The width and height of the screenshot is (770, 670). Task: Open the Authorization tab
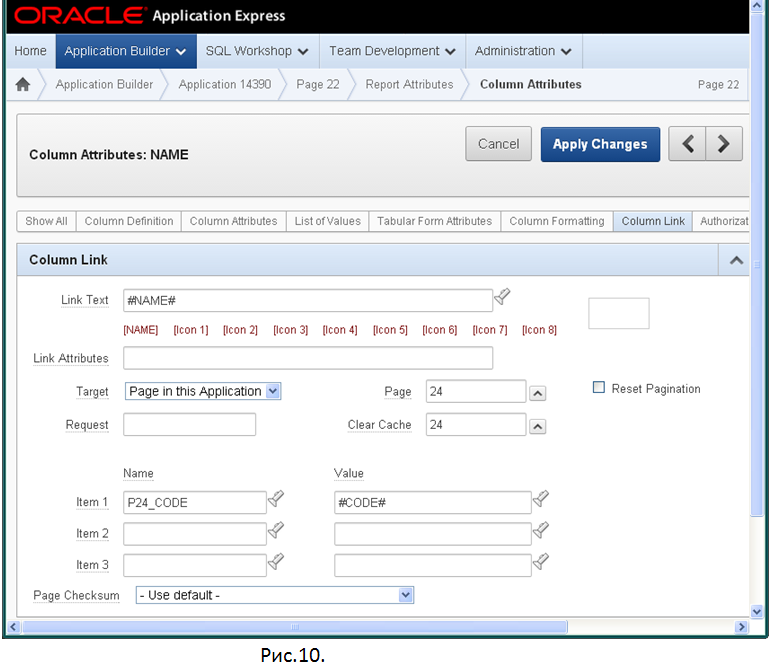pyautogui.click(x=721, y=221)
